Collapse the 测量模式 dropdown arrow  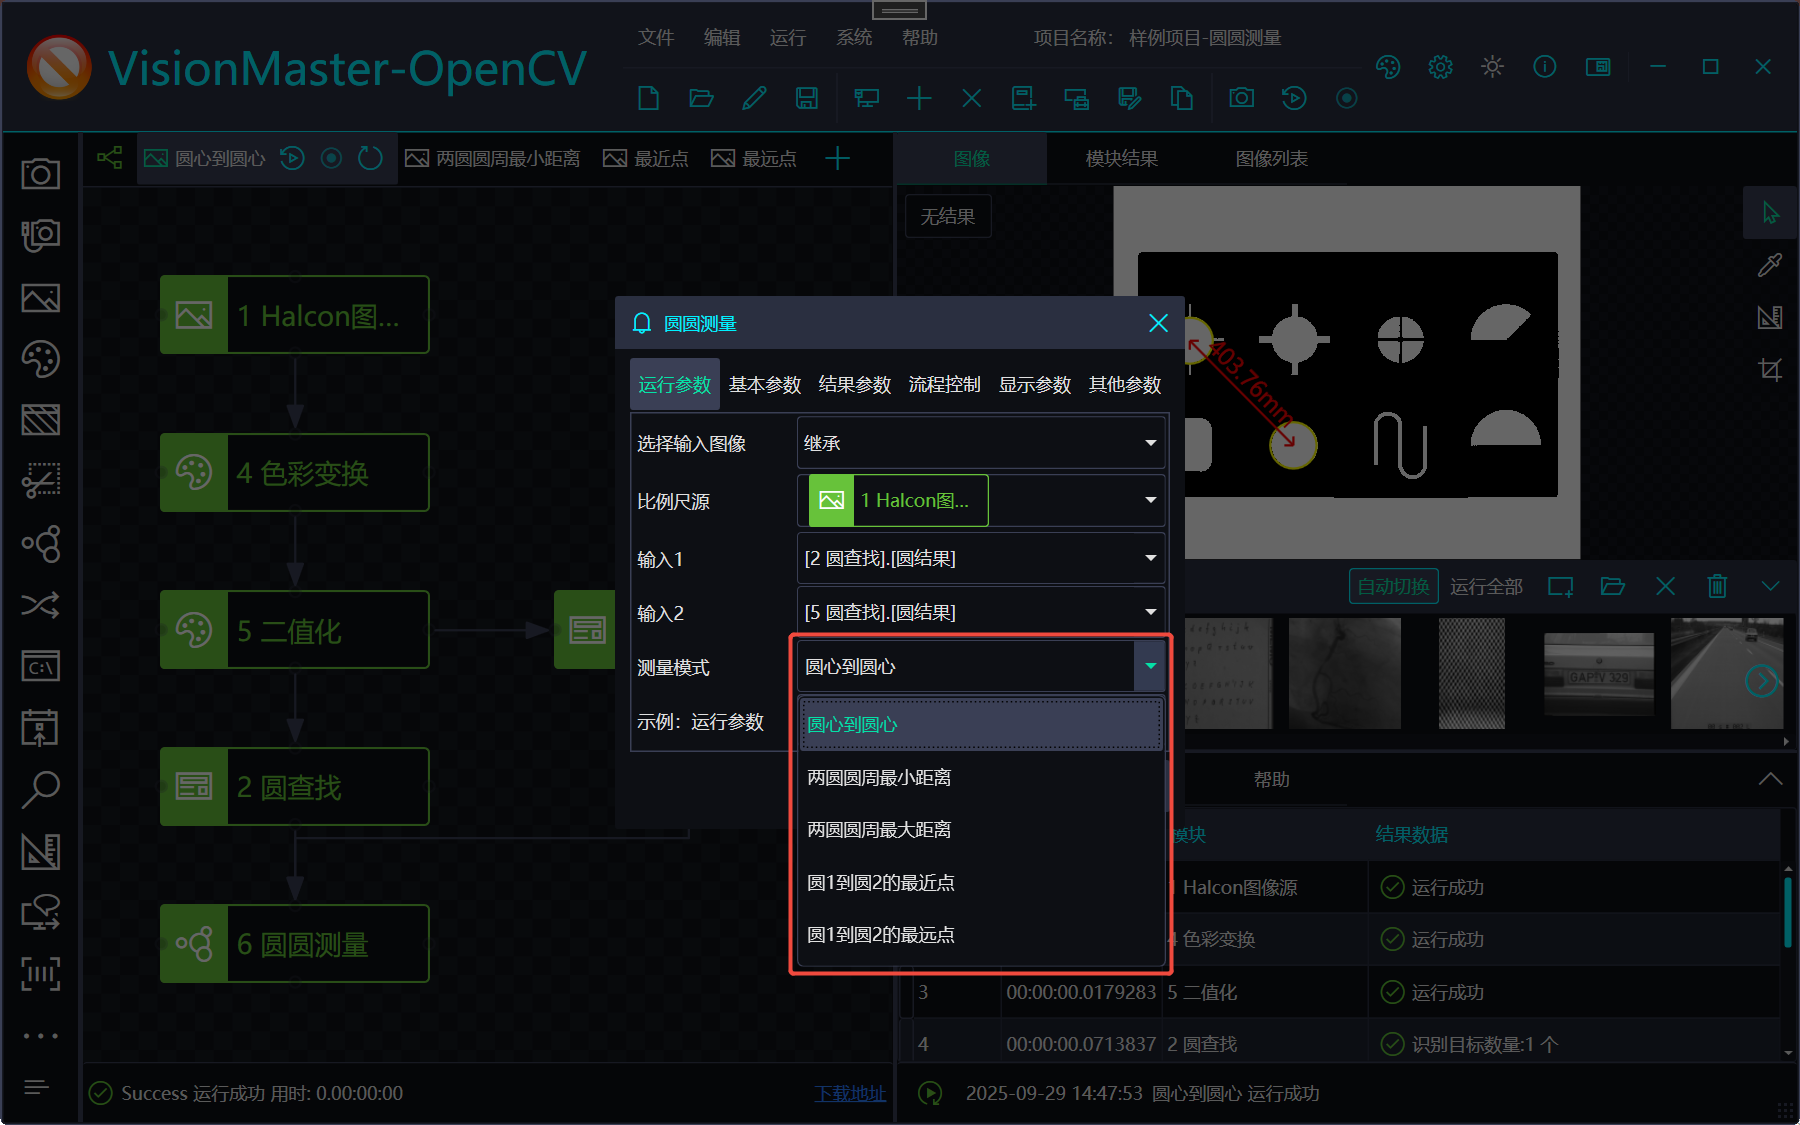coord(1150,666)
